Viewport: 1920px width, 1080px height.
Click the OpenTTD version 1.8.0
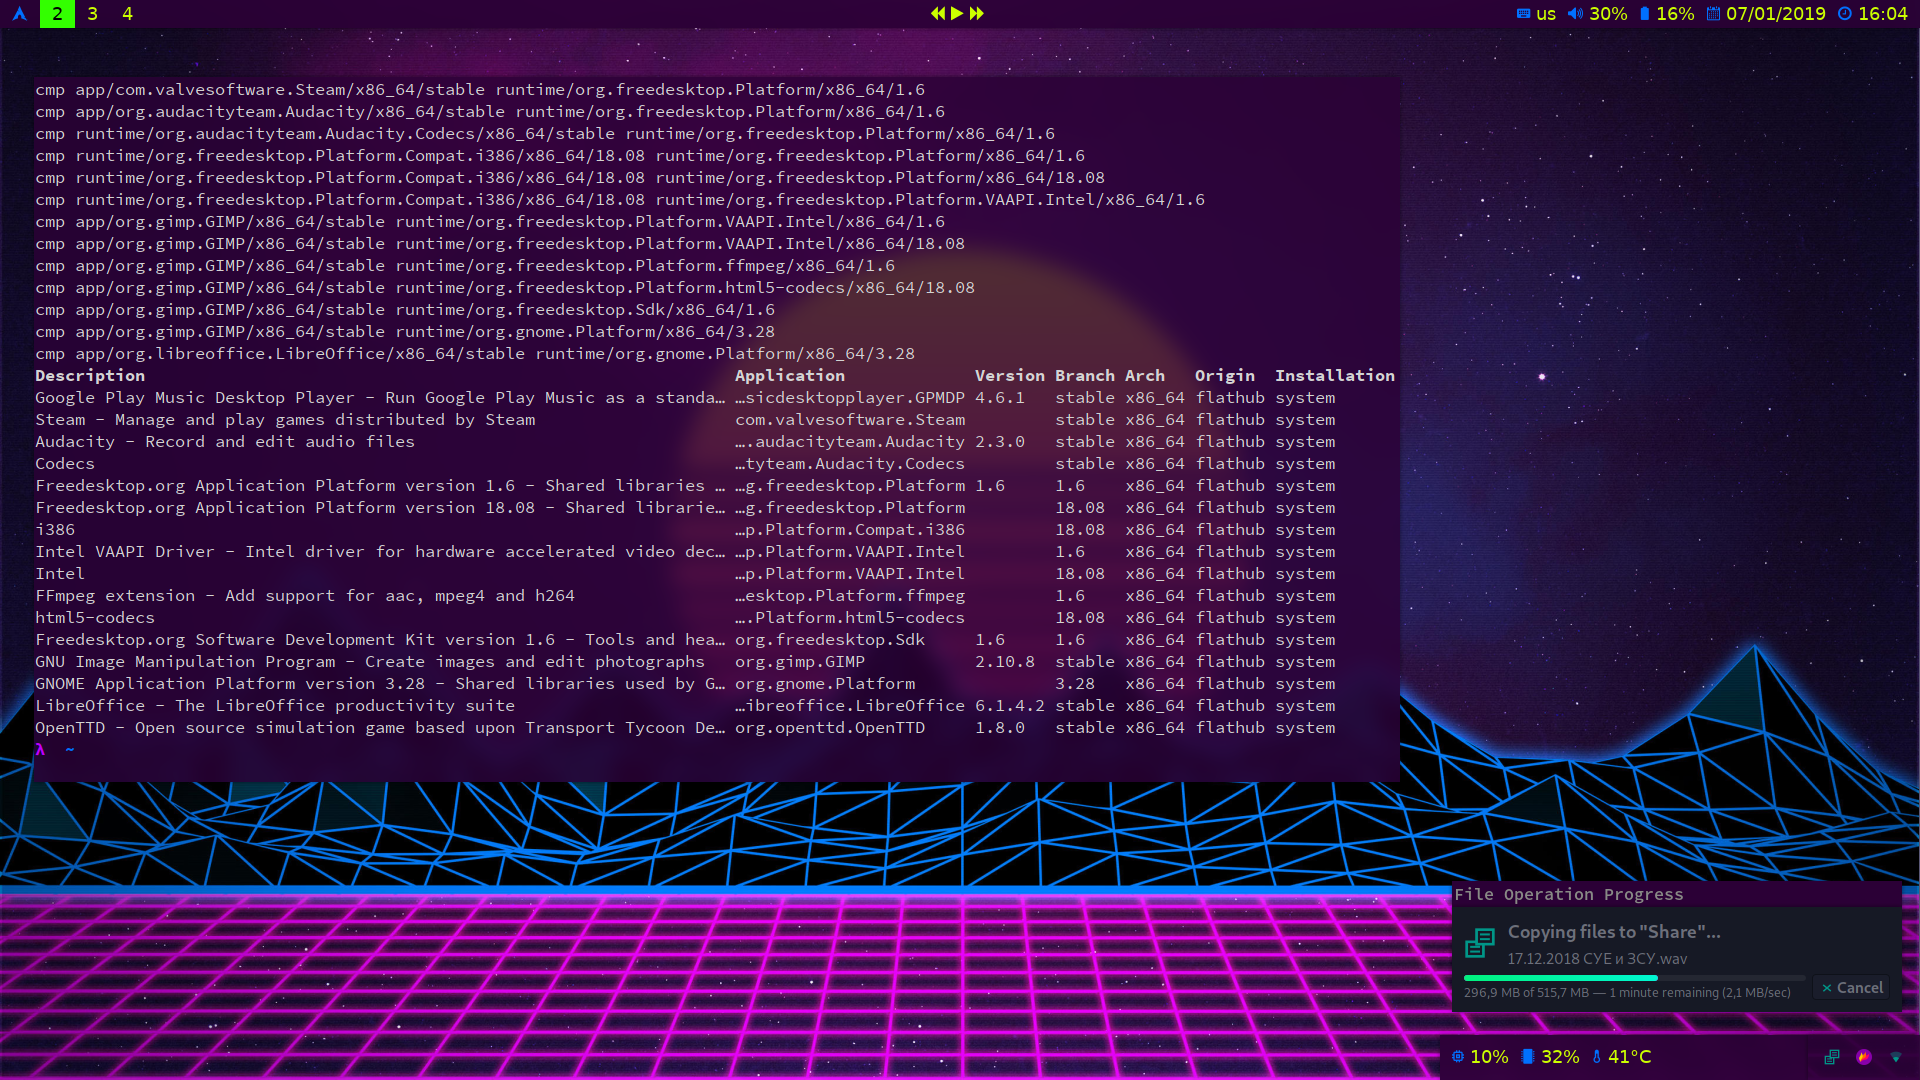point(1000,728)
